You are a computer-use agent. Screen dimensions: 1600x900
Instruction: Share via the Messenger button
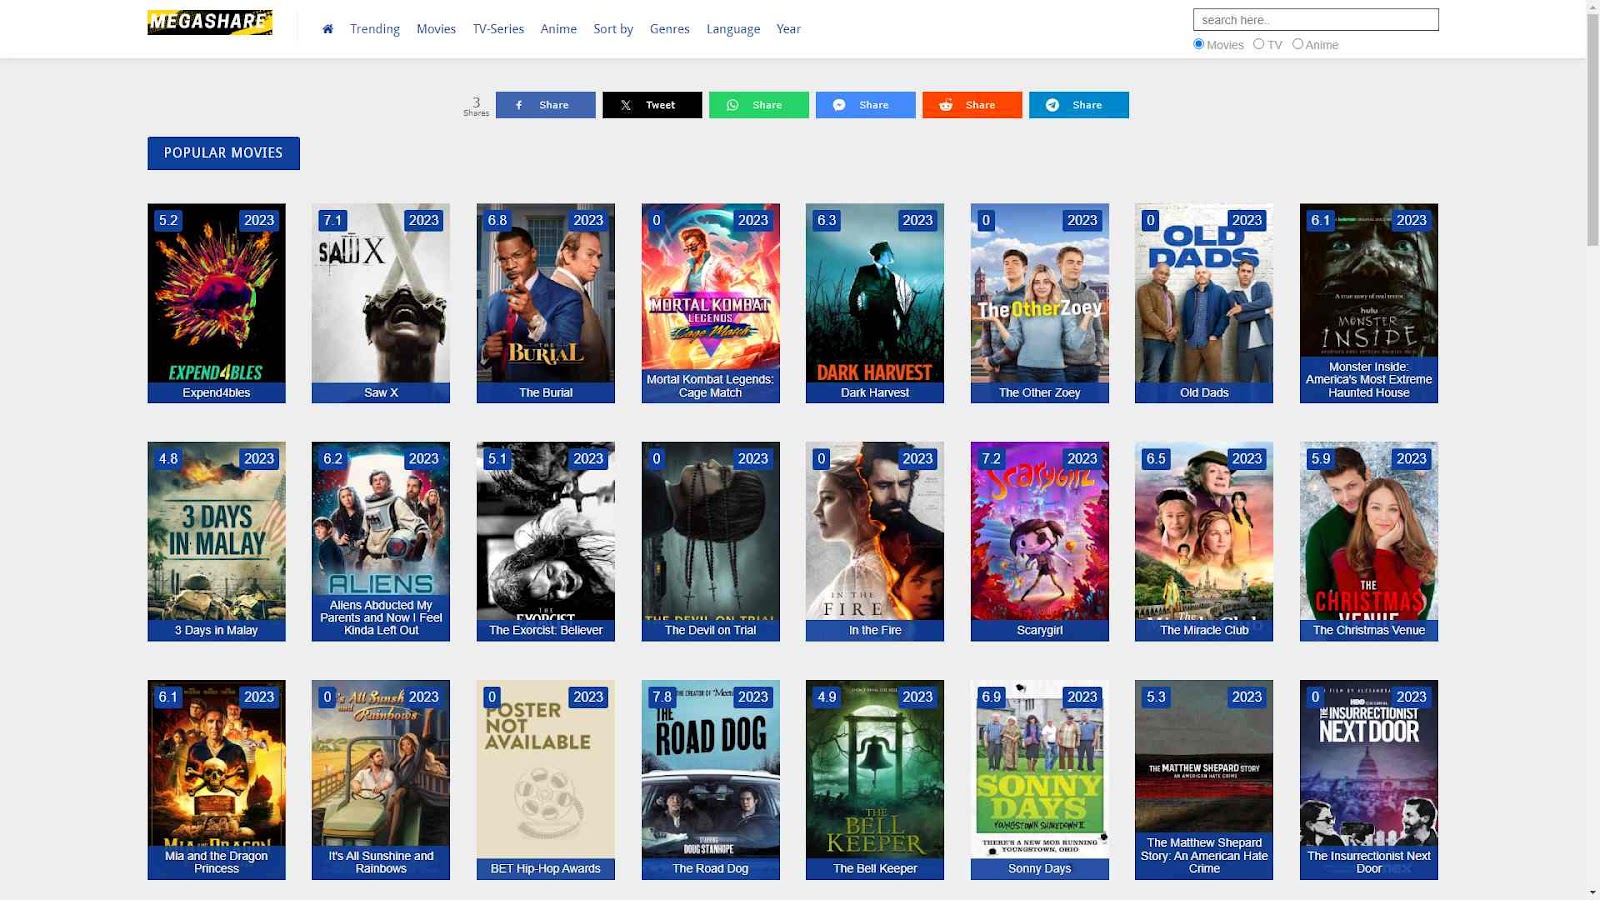865,105
